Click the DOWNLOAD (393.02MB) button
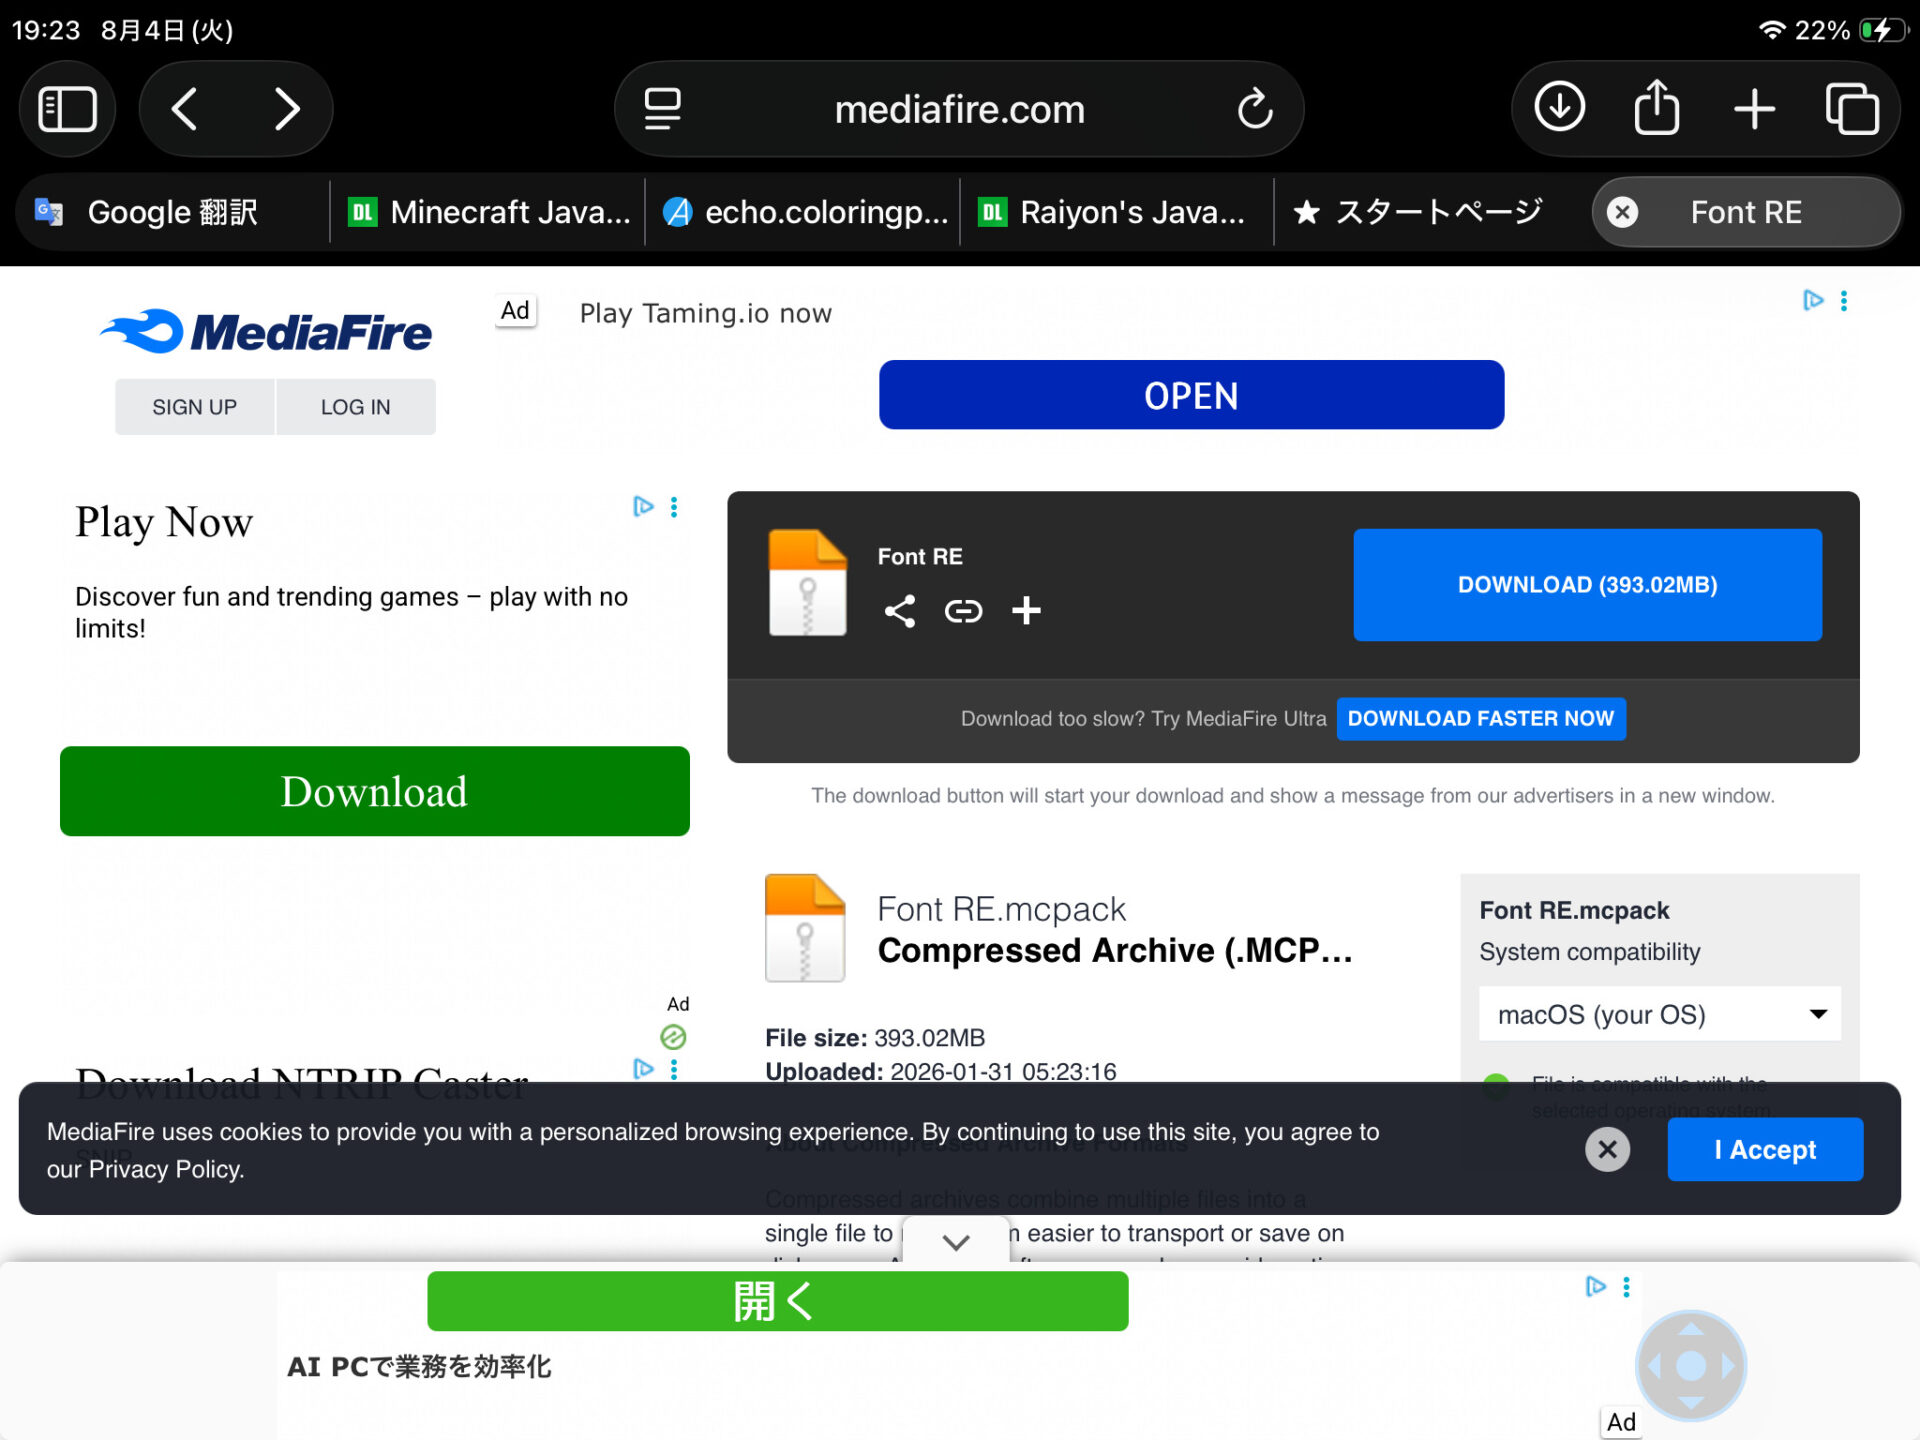The width and height of the screenshot is (1920, 1440). [x=1587, y=585]
